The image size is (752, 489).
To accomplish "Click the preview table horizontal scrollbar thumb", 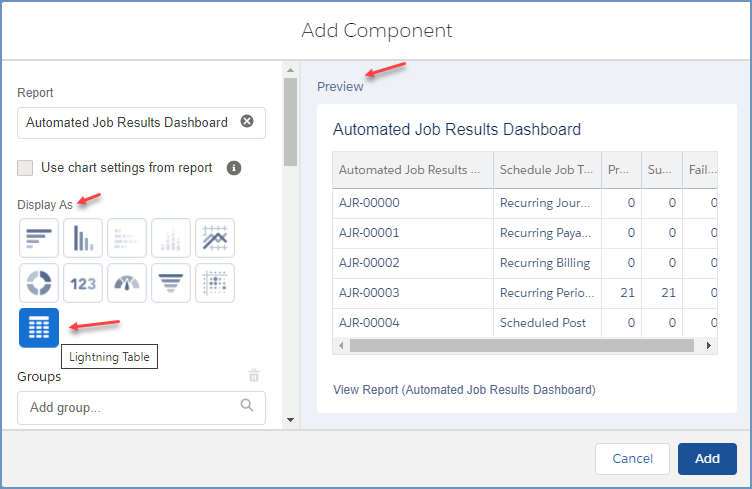I will tap(522, 345).
